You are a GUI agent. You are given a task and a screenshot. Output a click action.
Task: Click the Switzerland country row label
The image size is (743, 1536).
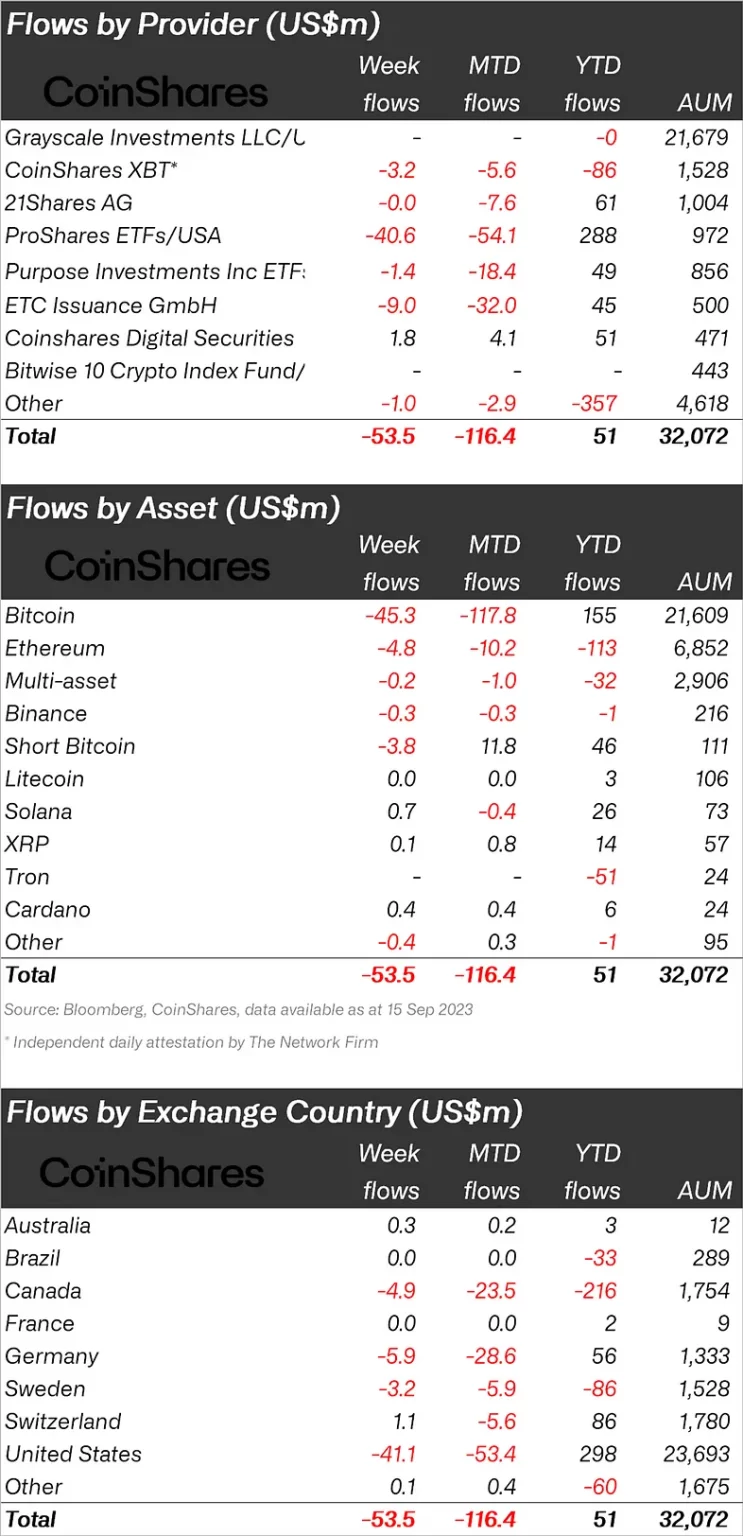[x=63, y=1422]
